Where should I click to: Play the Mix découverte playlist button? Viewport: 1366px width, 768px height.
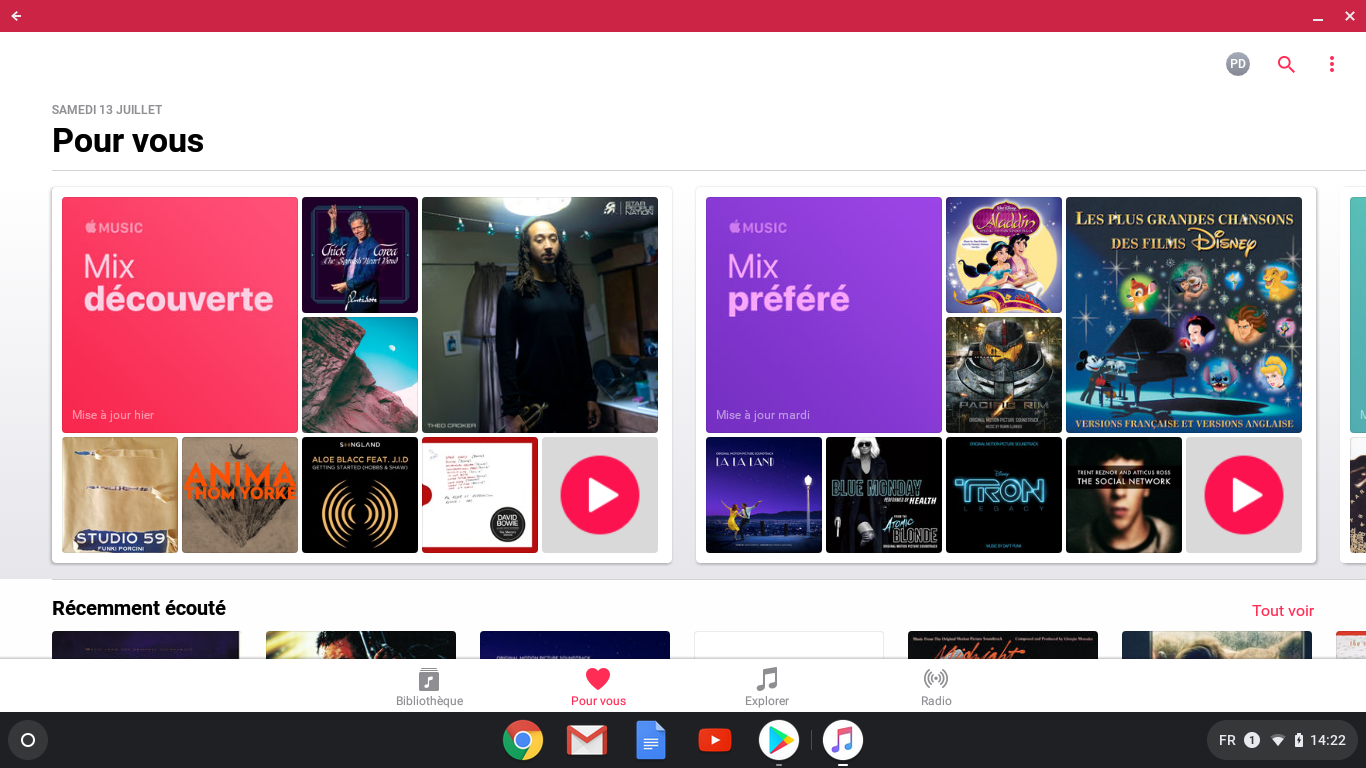point(600,495)
